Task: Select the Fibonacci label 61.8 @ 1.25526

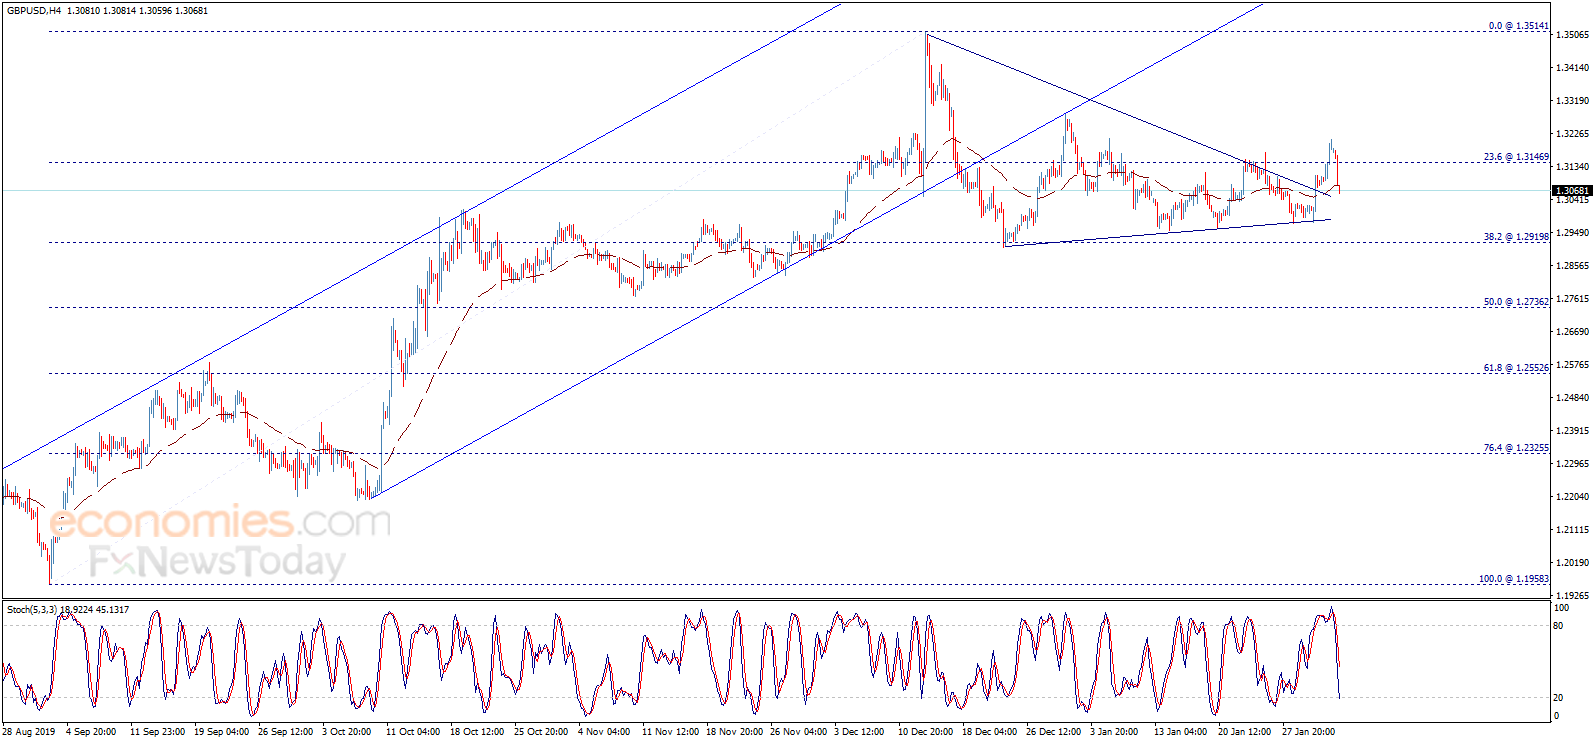Action: (1516, 368)
